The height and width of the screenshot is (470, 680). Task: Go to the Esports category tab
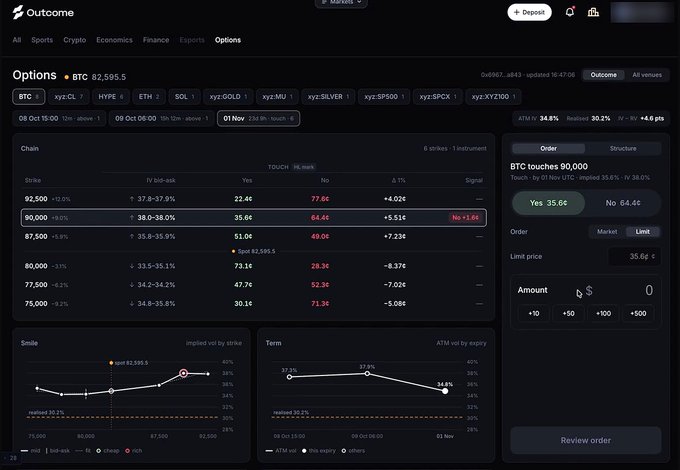coord(192,40)
